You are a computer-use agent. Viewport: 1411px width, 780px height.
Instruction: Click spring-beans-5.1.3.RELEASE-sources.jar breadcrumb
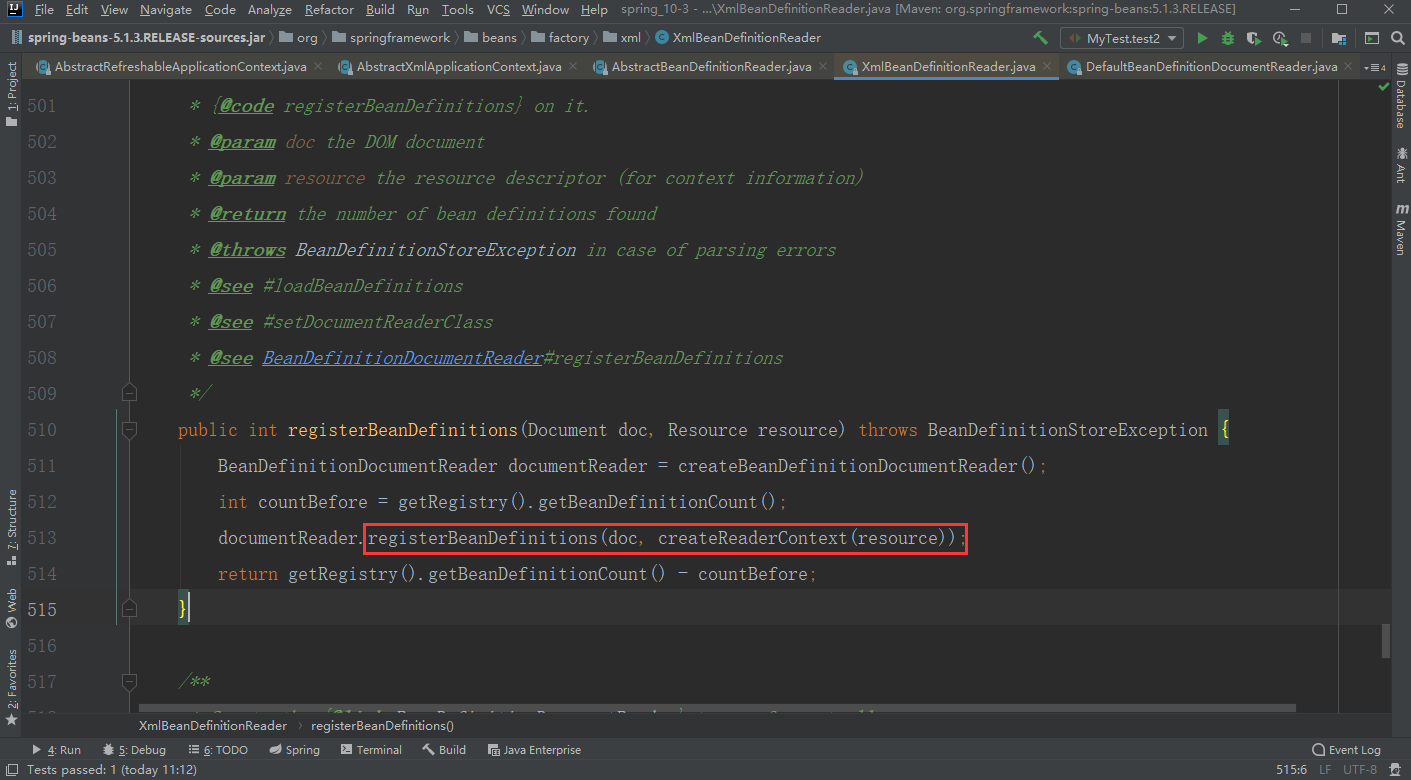click(x=138, y=38)
